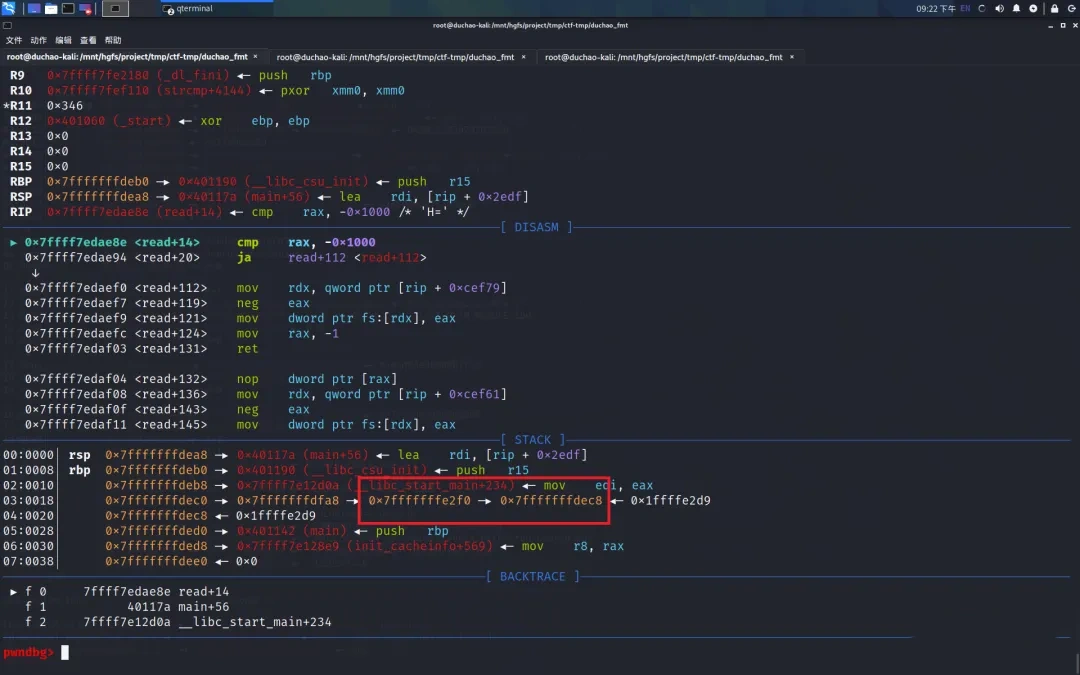
Task: Open notifications bell icon
Action: click(x=1016, y=8)
